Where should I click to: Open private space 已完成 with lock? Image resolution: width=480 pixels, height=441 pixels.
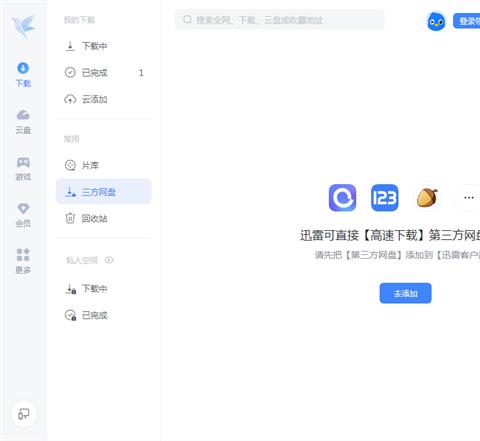(104, 315)
